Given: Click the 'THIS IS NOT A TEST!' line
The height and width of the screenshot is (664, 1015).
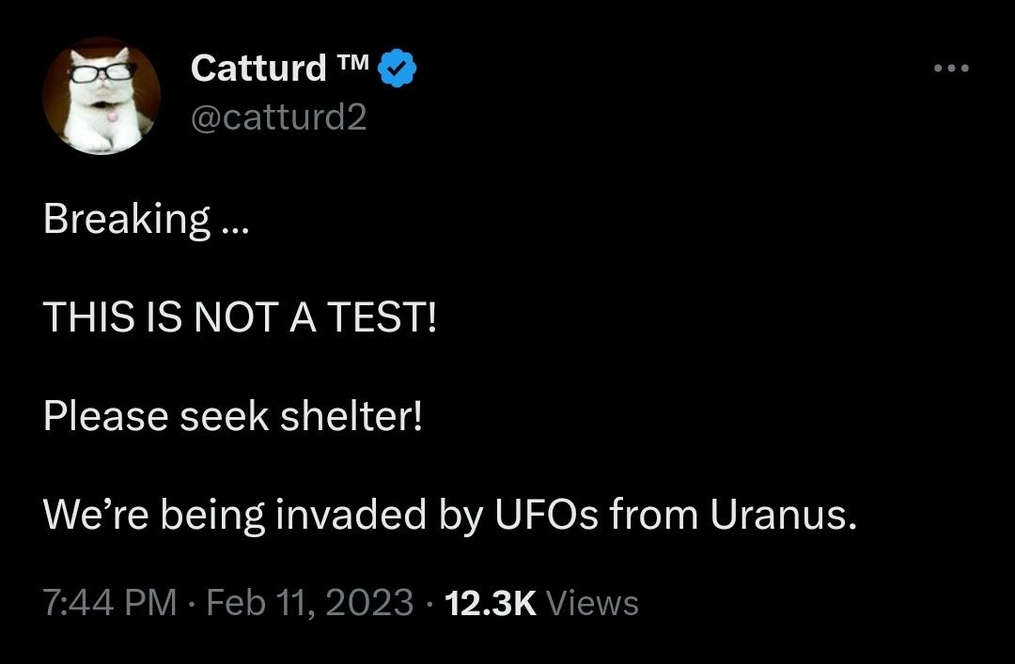Looking at the screenshot, I should [240, 318].
